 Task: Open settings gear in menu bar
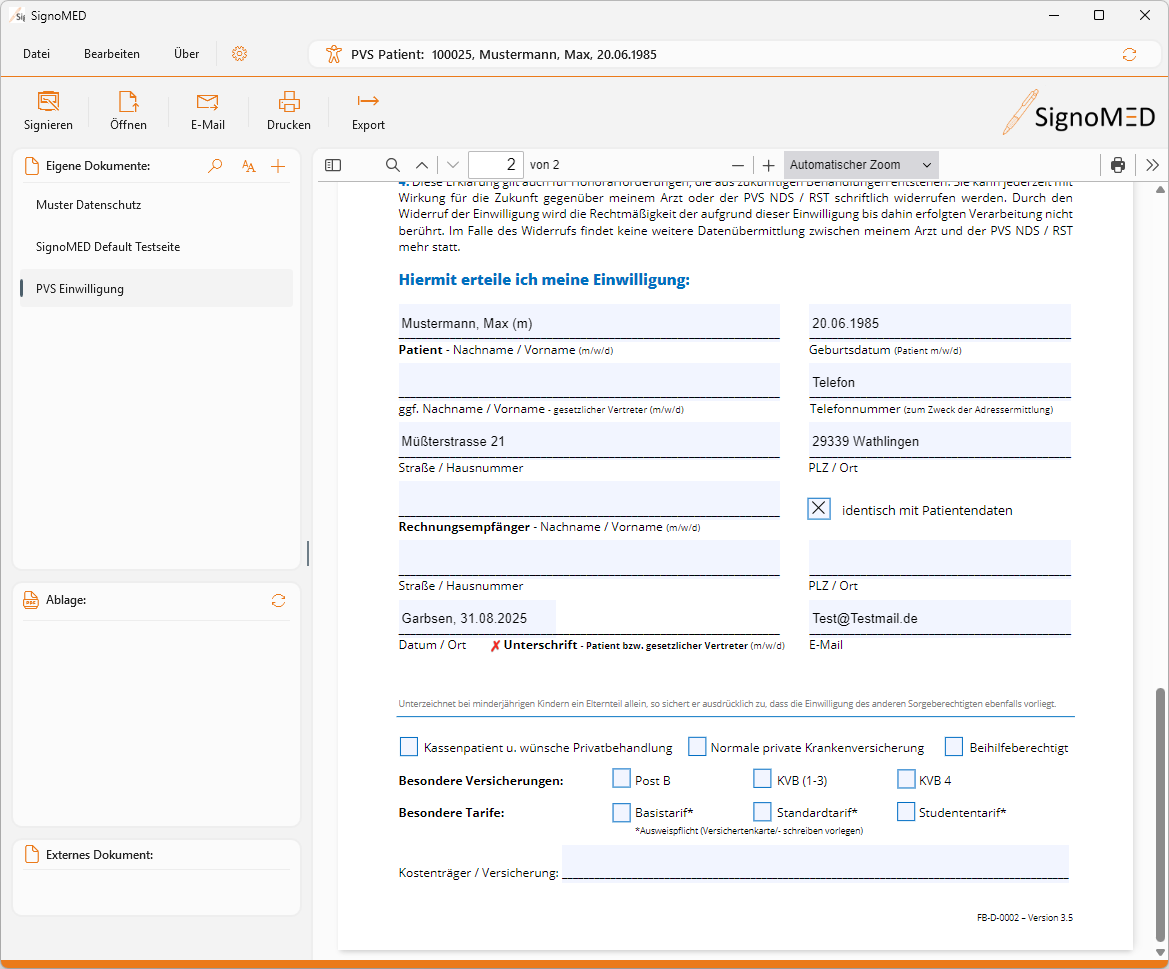(239, 54)
